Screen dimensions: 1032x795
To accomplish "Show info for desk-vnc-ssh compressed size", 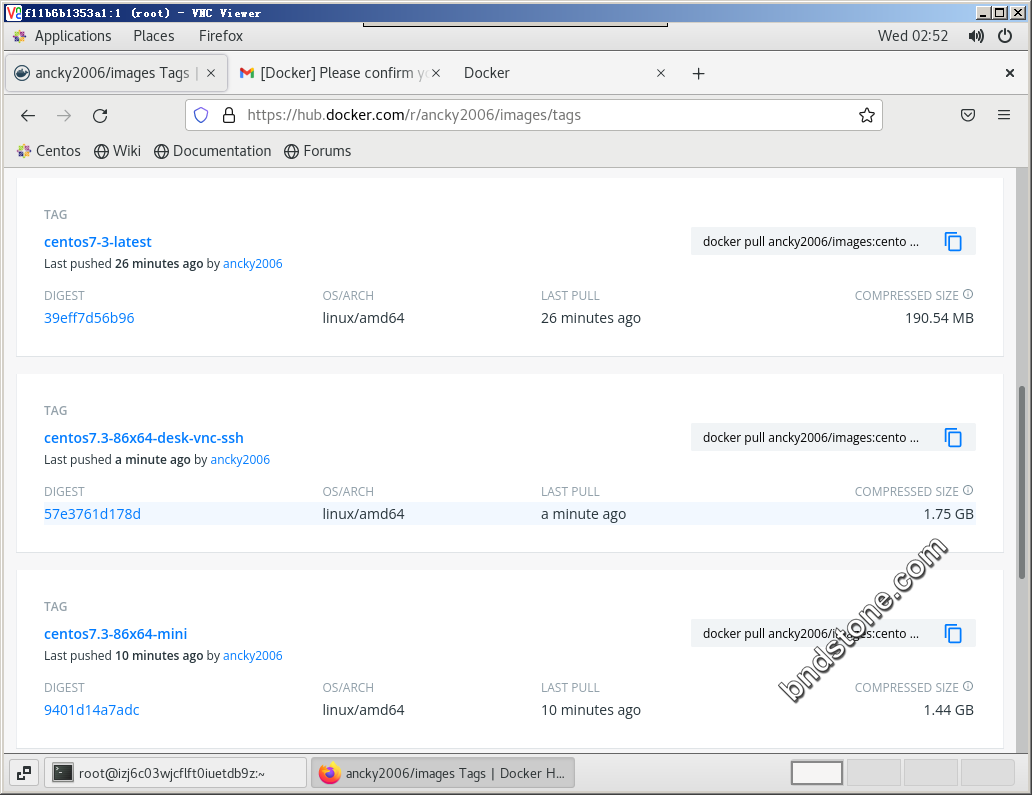I will coord(968,490).
